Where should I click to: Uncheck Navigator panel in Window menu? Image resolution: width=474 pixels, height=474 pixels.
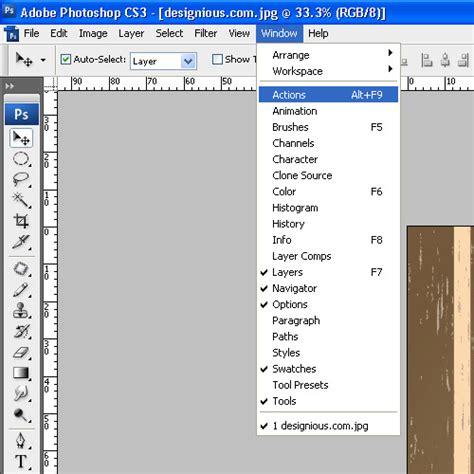[x=328, y=288]
